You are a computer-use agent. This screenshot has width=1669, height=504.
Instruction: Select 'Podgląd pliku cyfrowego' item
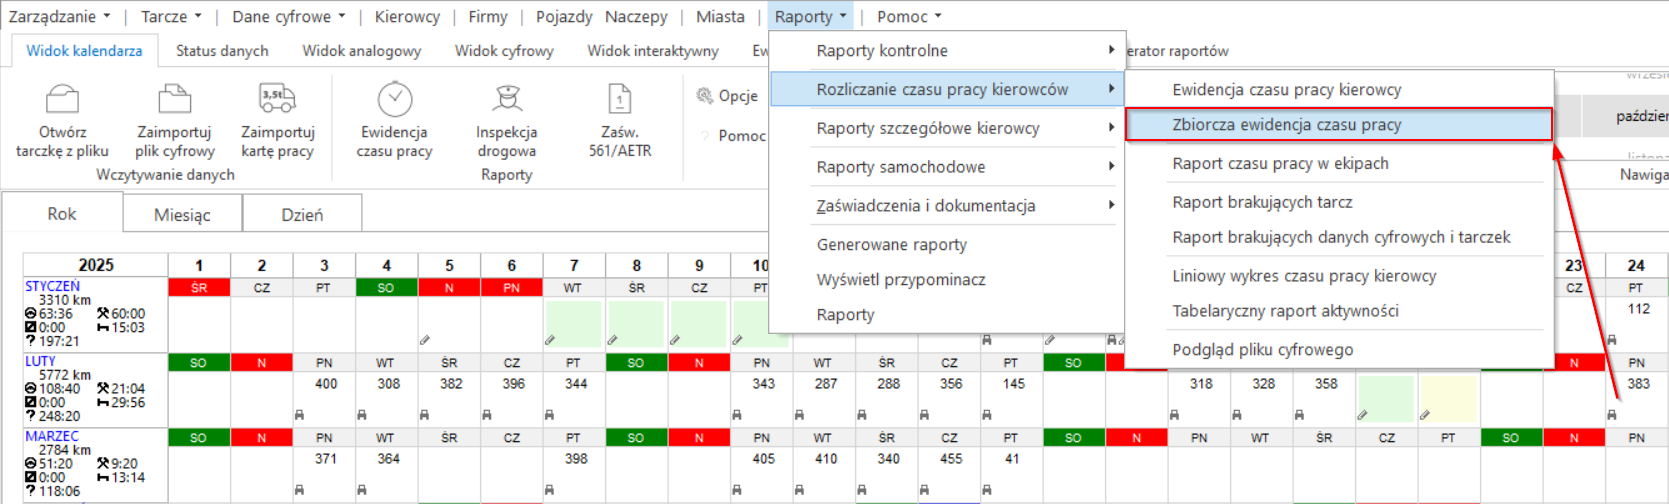[1339, 350]
